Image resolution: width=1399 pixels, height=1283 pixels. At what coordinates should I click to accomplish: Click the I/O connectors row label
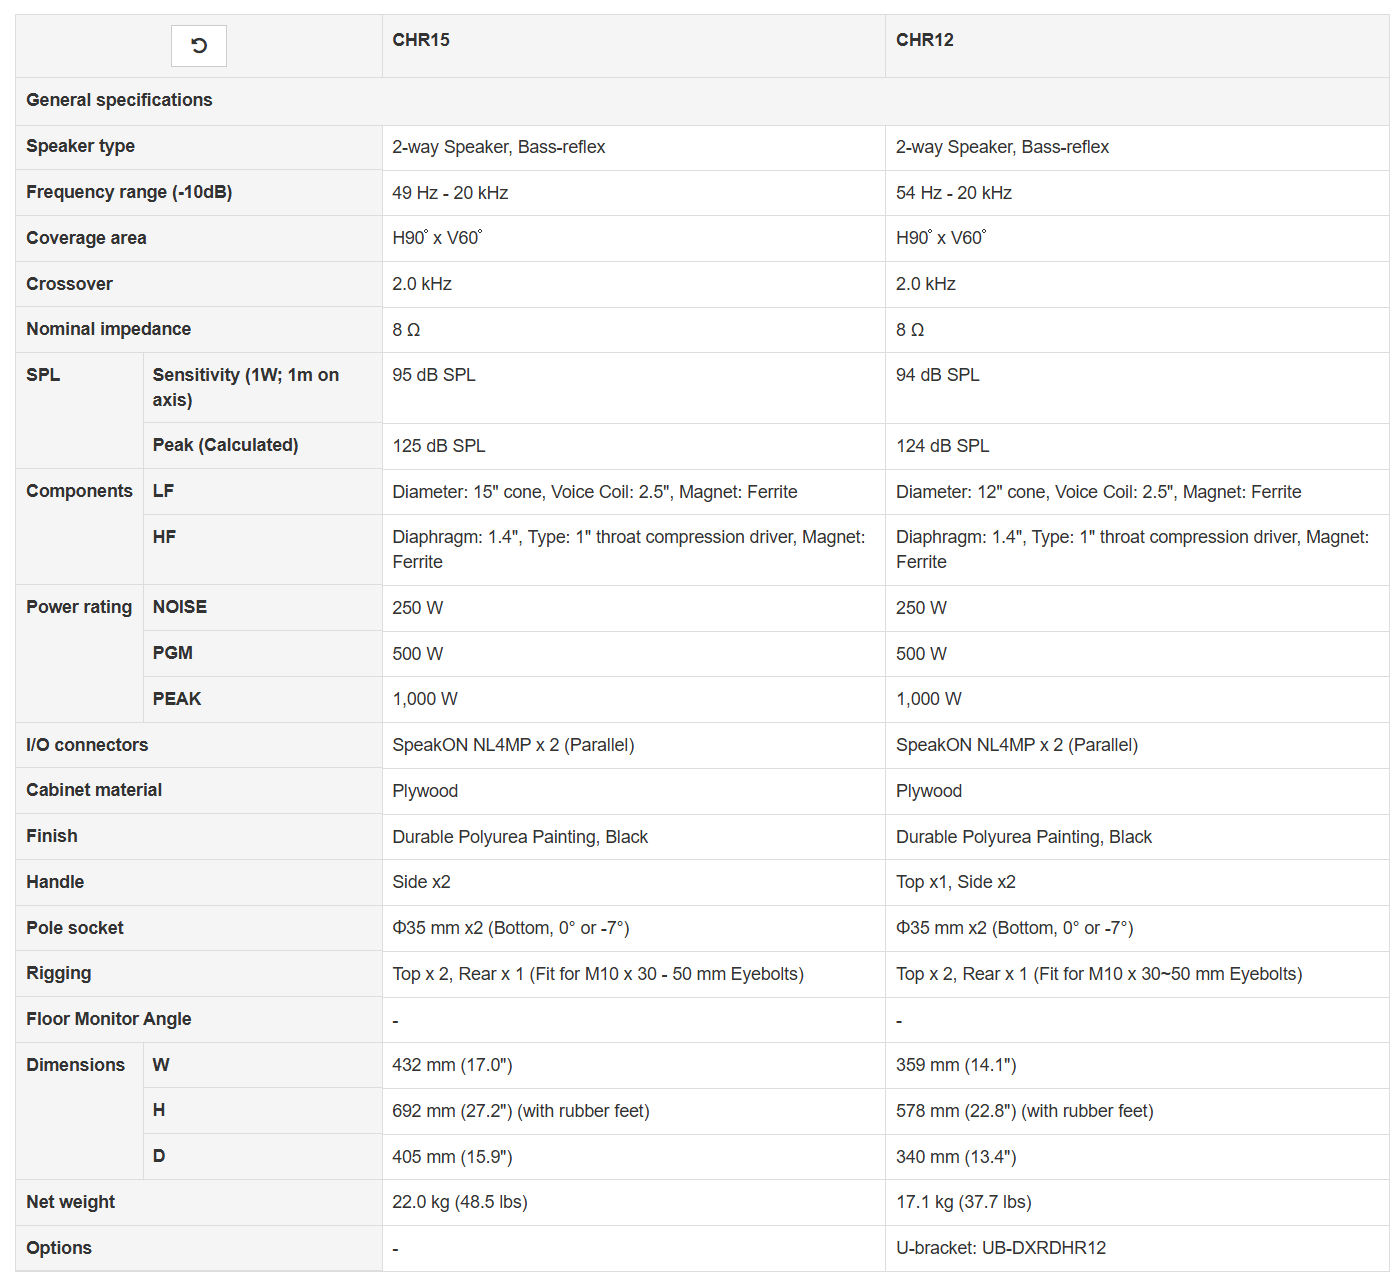coord(87,745)
